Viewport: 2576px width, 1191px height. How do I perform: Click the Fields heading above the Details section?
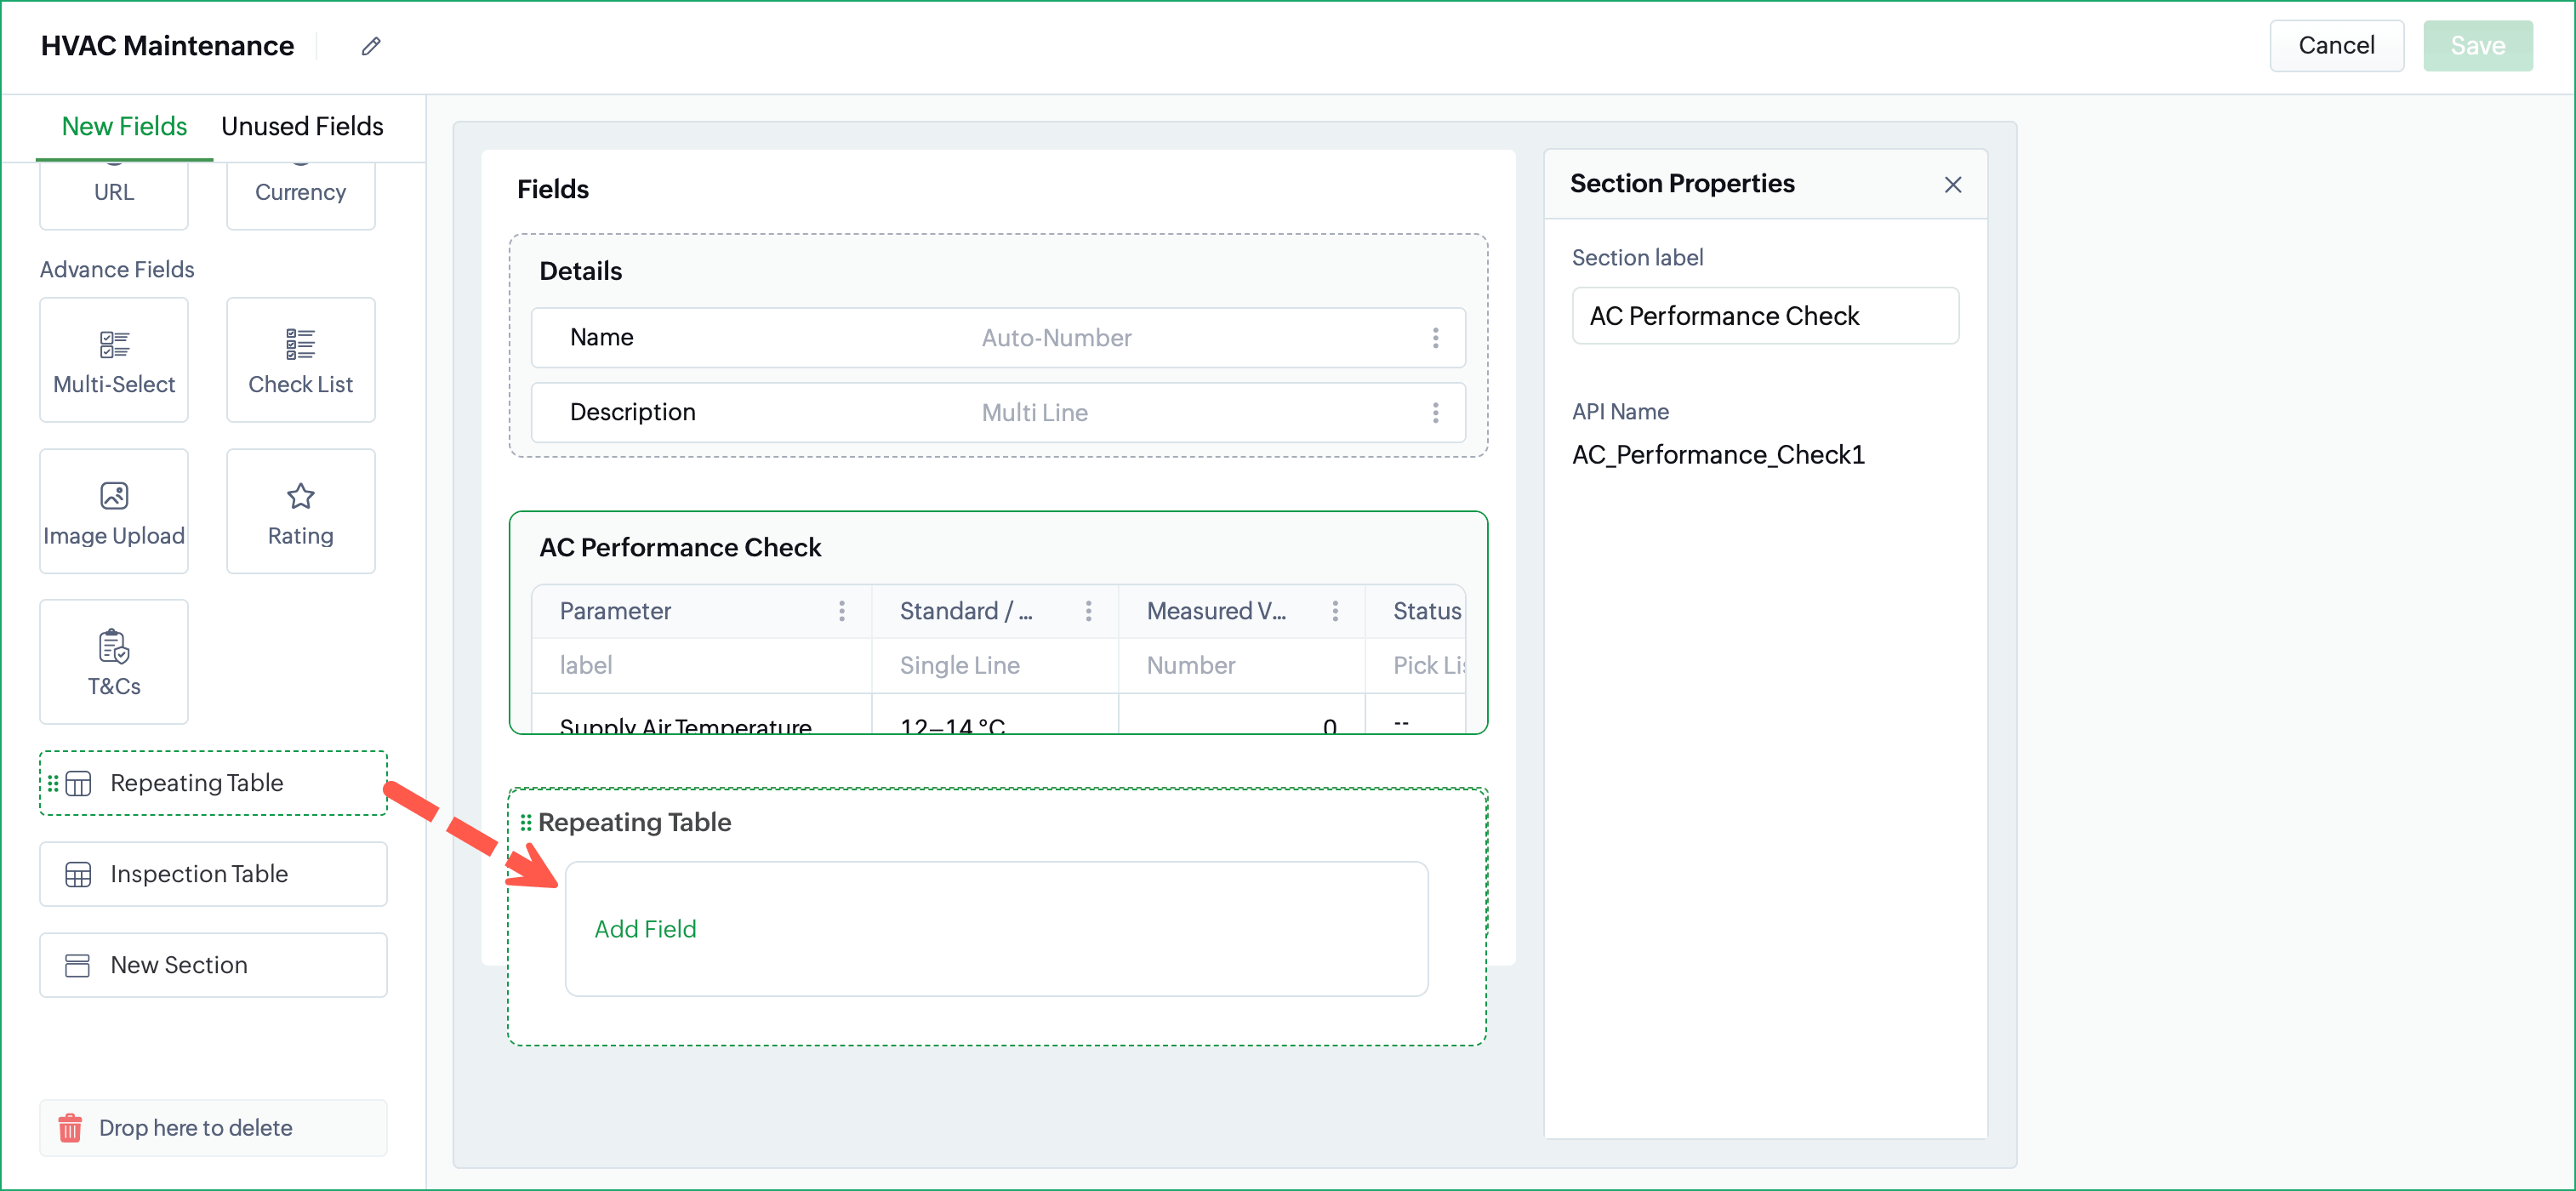coord(552,189)
